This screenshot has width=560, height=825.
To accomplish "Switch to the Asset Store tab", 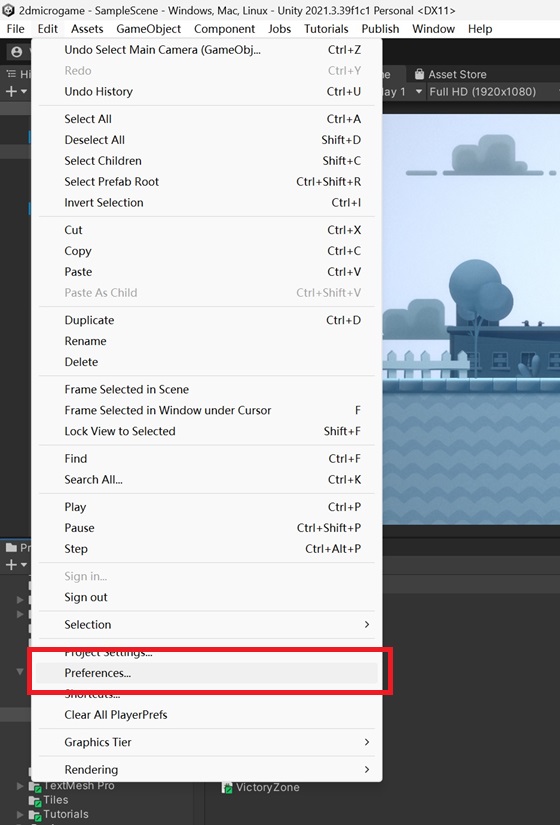I will (x=451, y=74).
